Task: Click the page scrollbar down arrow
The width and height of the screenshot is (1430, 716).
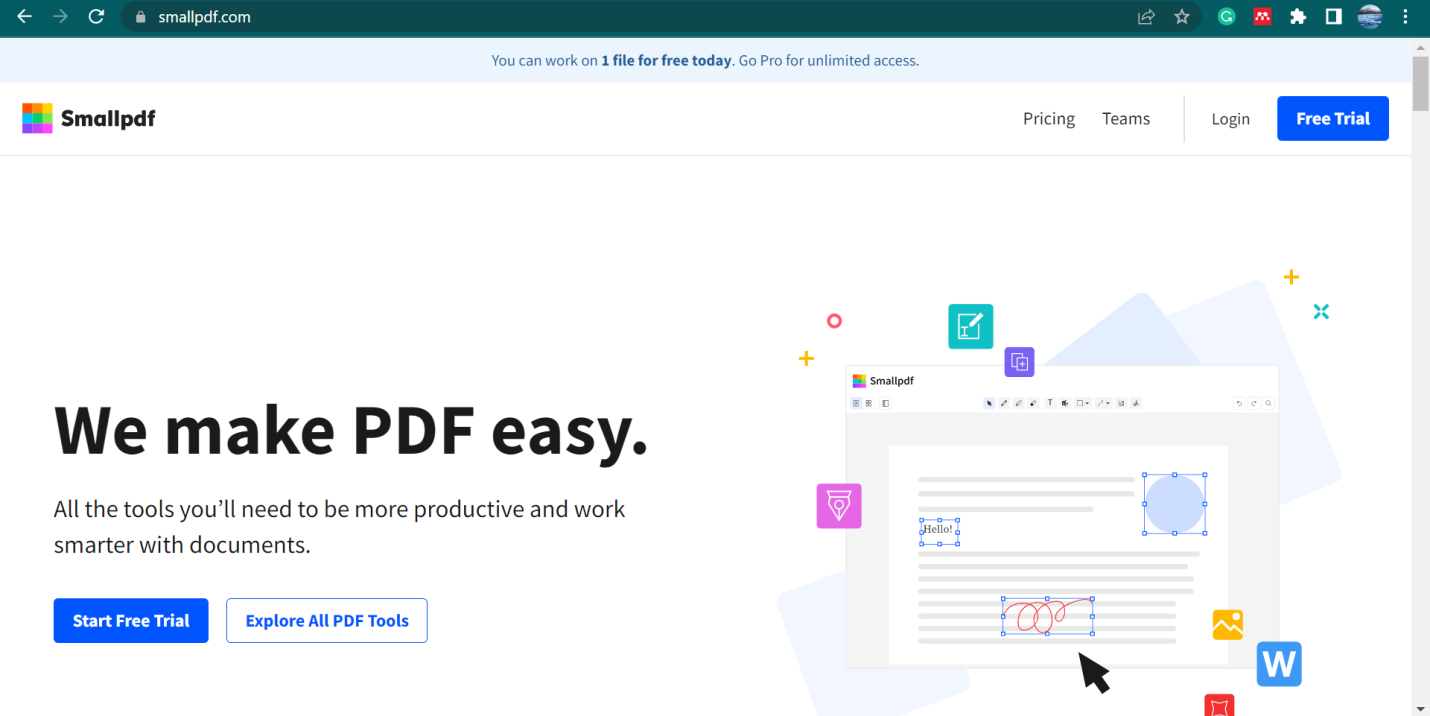Action: tap(1421, 708)
